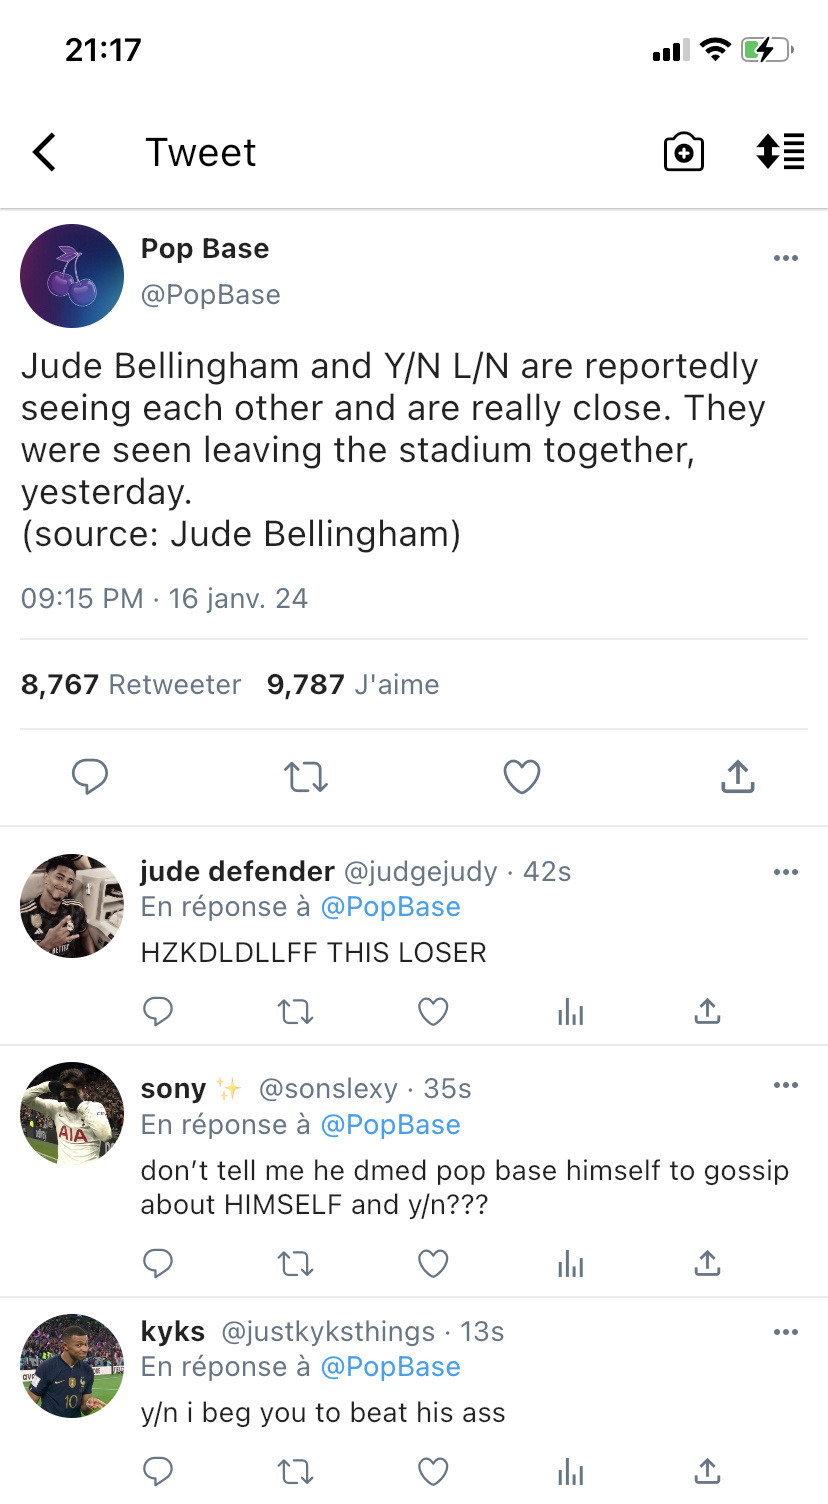Viewport: 828px width, 1504px height.
Task: Tap Pop Base's cherry profile picture
Action: coord(72,276)
